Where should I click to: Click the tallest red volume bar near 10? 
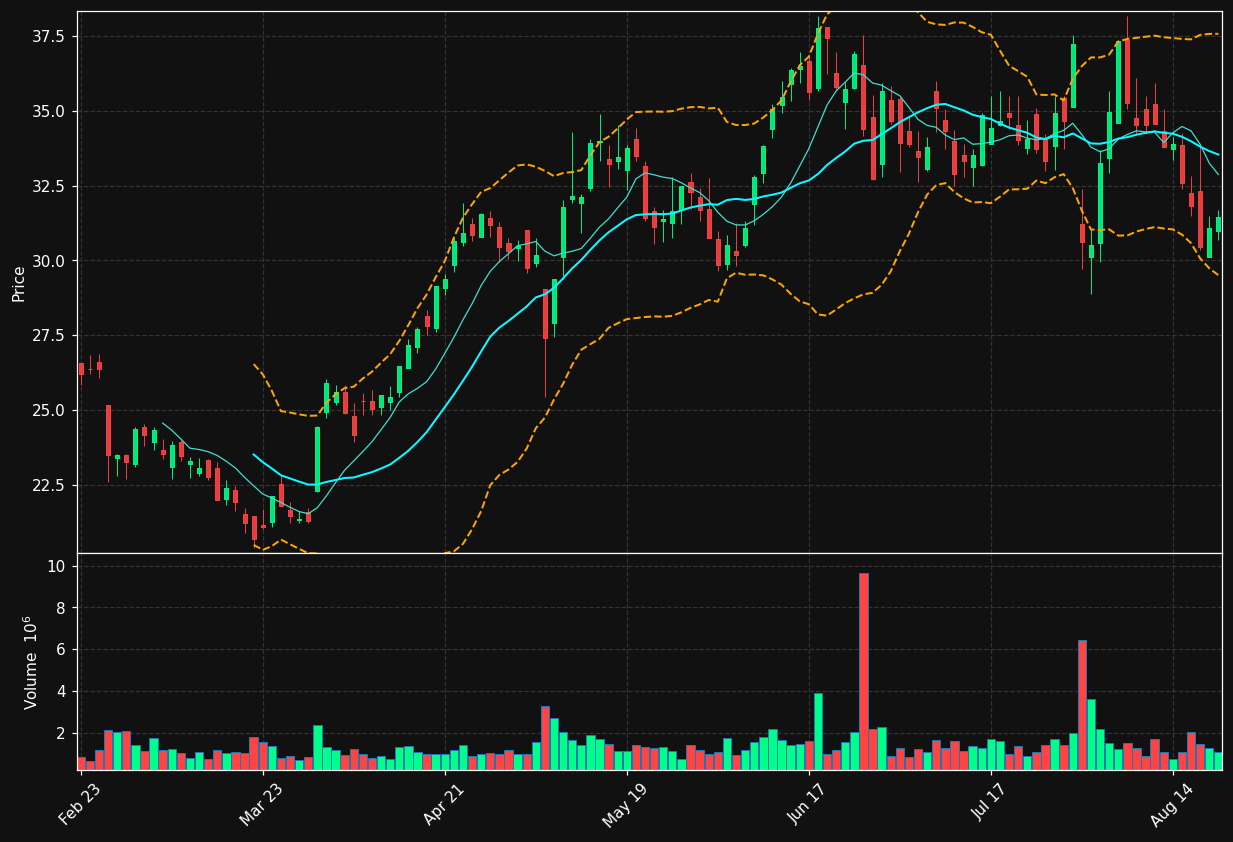pyautogui.click(x=864, y=671)
